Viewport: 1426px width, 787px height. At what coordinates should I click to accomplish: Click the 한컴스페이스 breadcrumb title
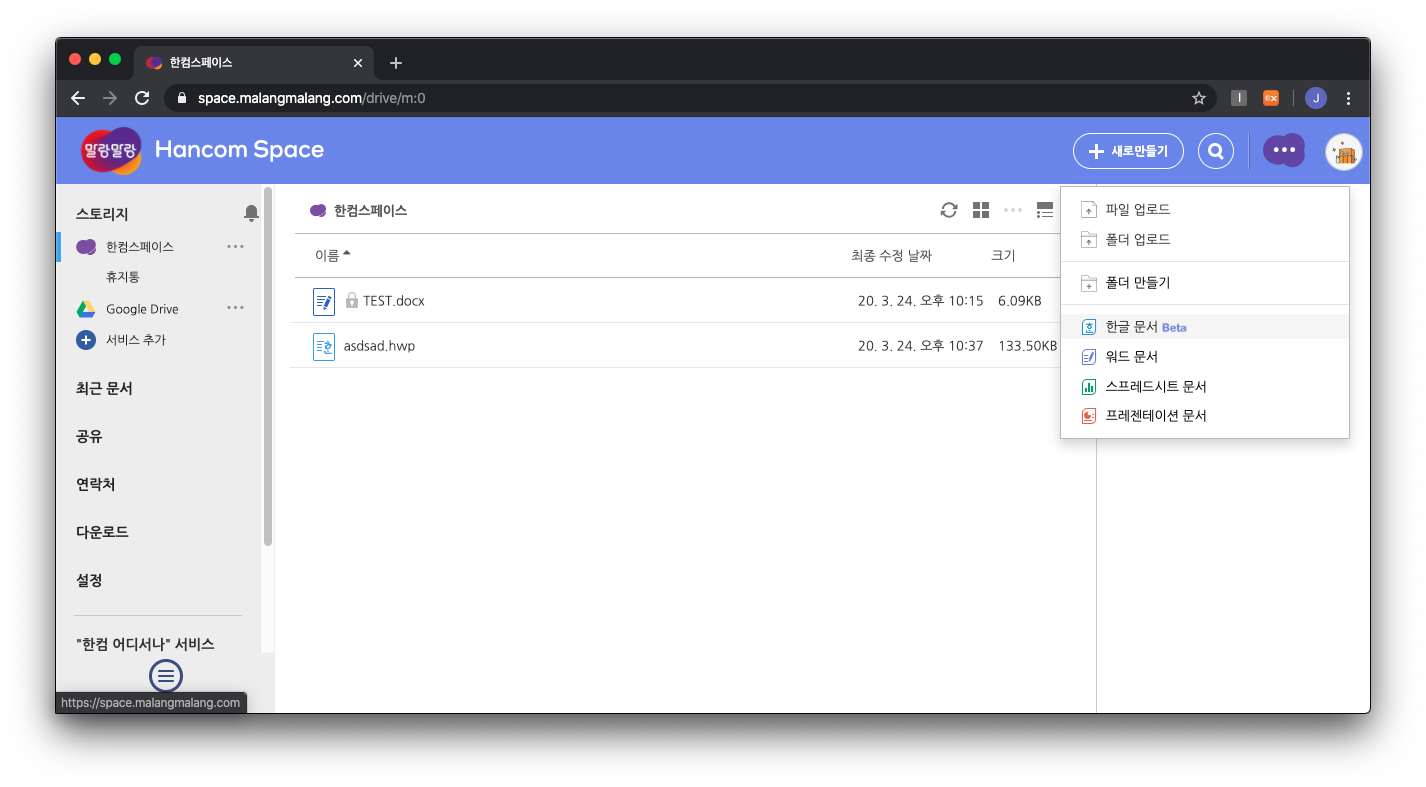[x=370, y=211]
